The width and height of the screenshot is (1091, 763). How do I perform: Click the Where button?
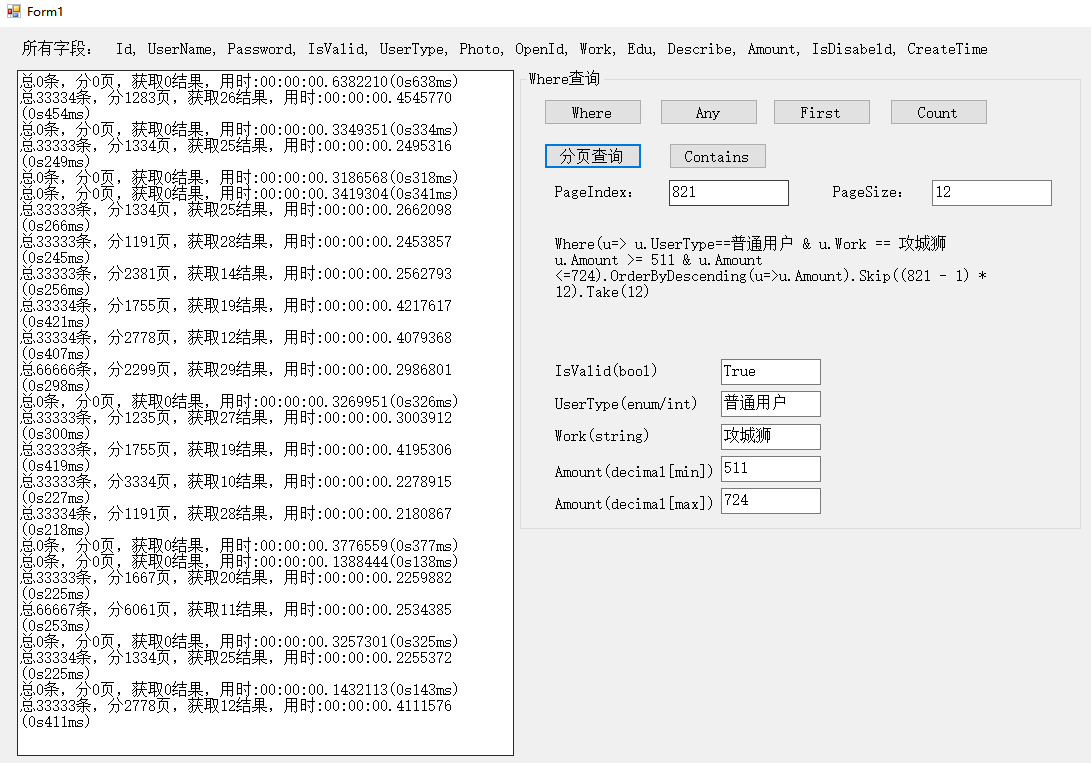(592, 113)
